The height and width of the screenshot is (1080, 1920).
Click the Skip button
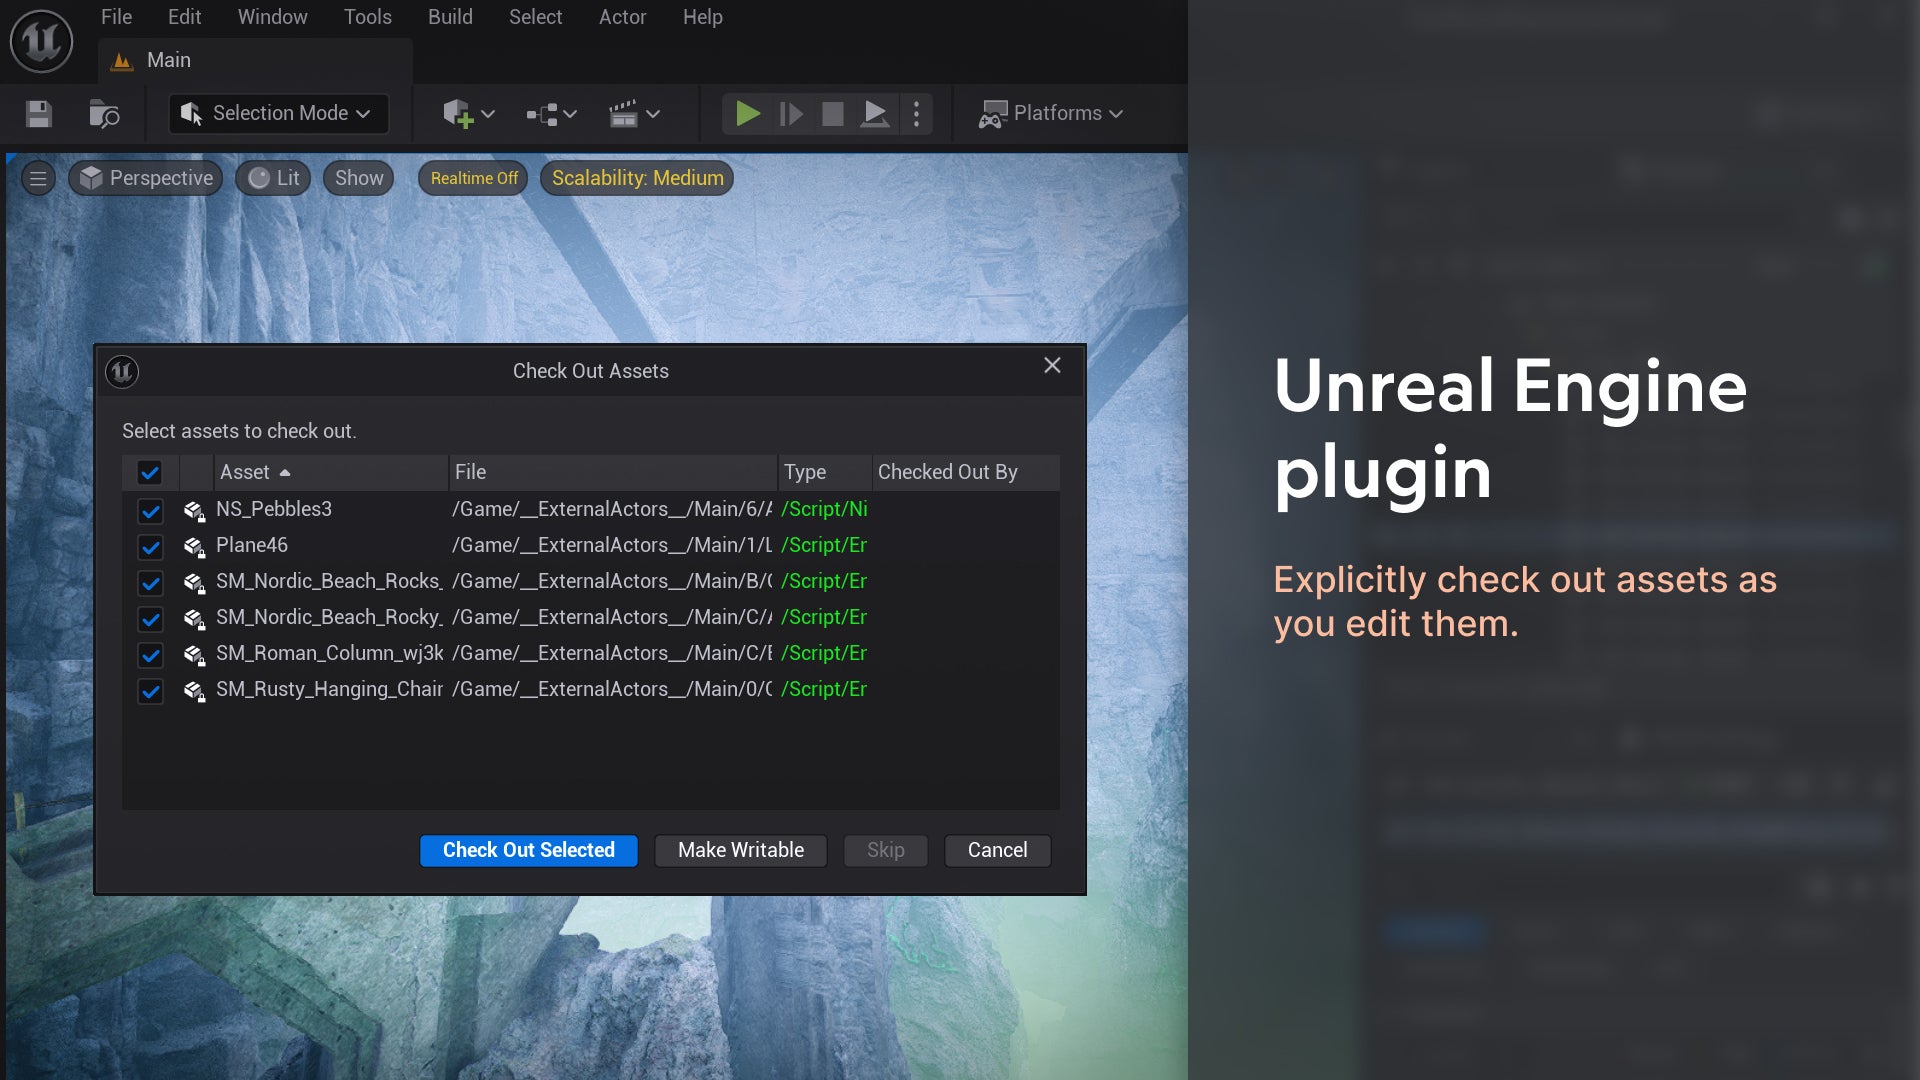885,851
